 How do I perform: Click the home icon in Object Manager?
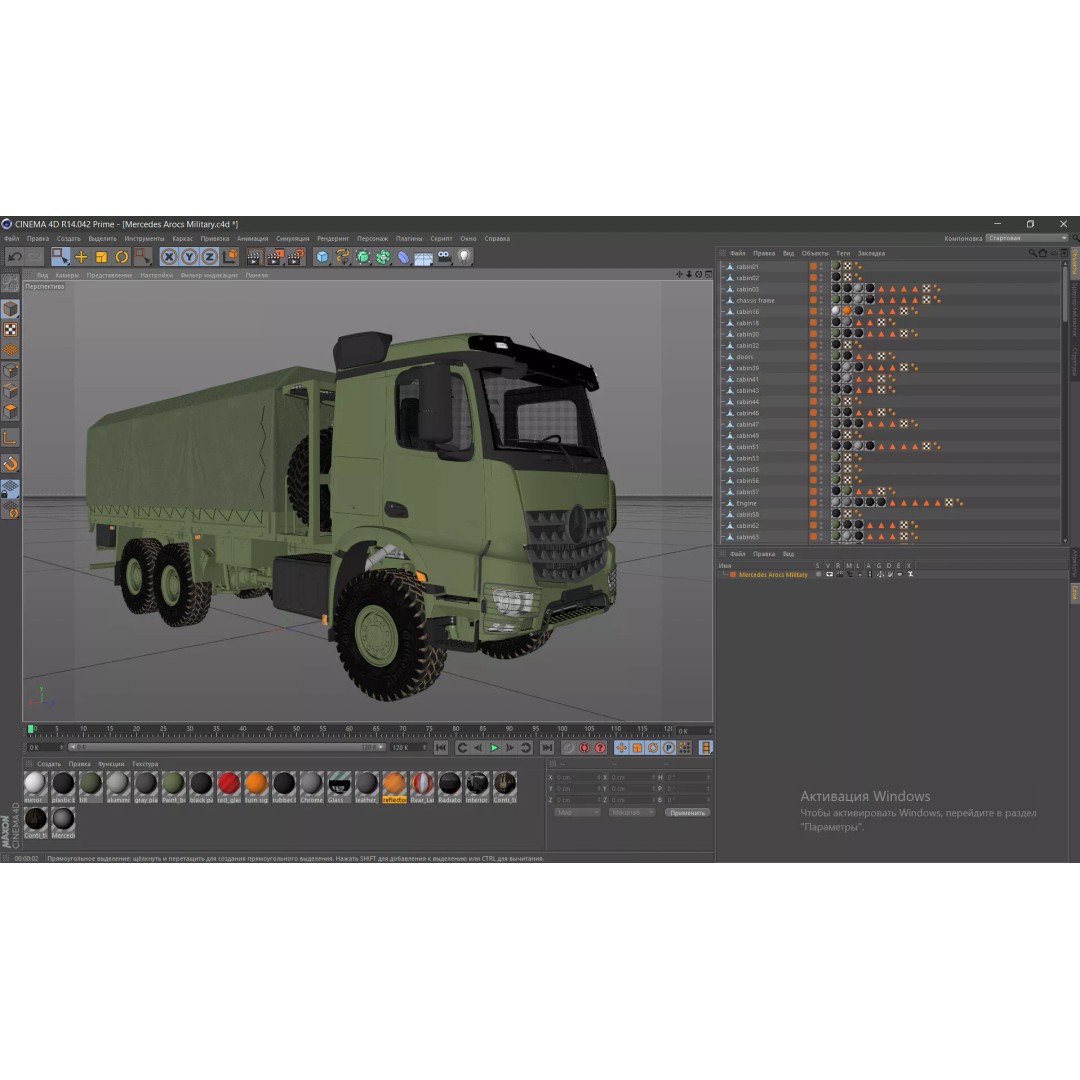(1043, 253)
